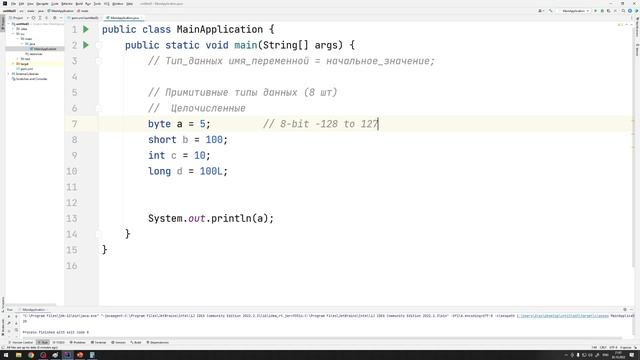
Task: Open Version Control tool window
Action: pyautogui.click(x=20, y=342)
